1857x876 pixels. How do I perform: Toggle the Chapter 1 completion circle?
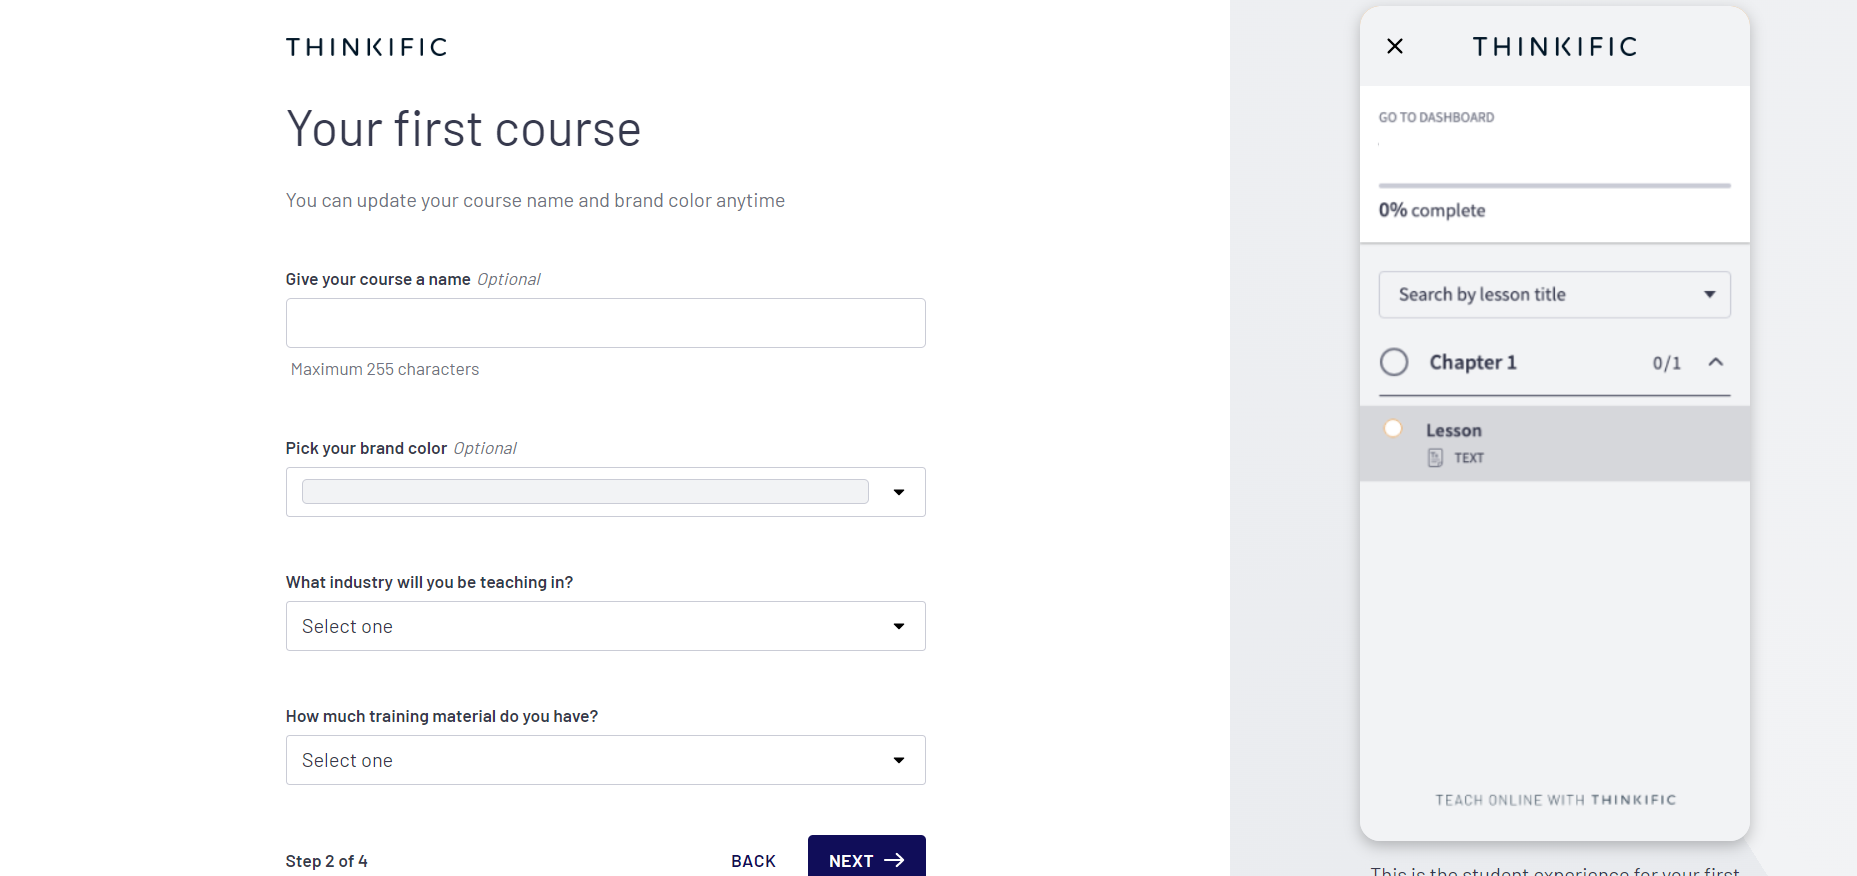click(1394, 362)
